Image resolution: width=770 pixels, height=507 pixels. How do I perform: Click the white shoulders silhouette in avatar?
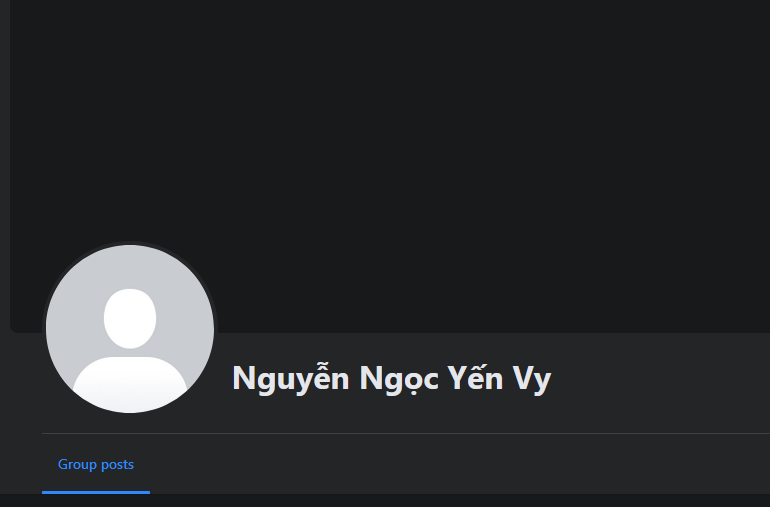click(x=130, y=385)
